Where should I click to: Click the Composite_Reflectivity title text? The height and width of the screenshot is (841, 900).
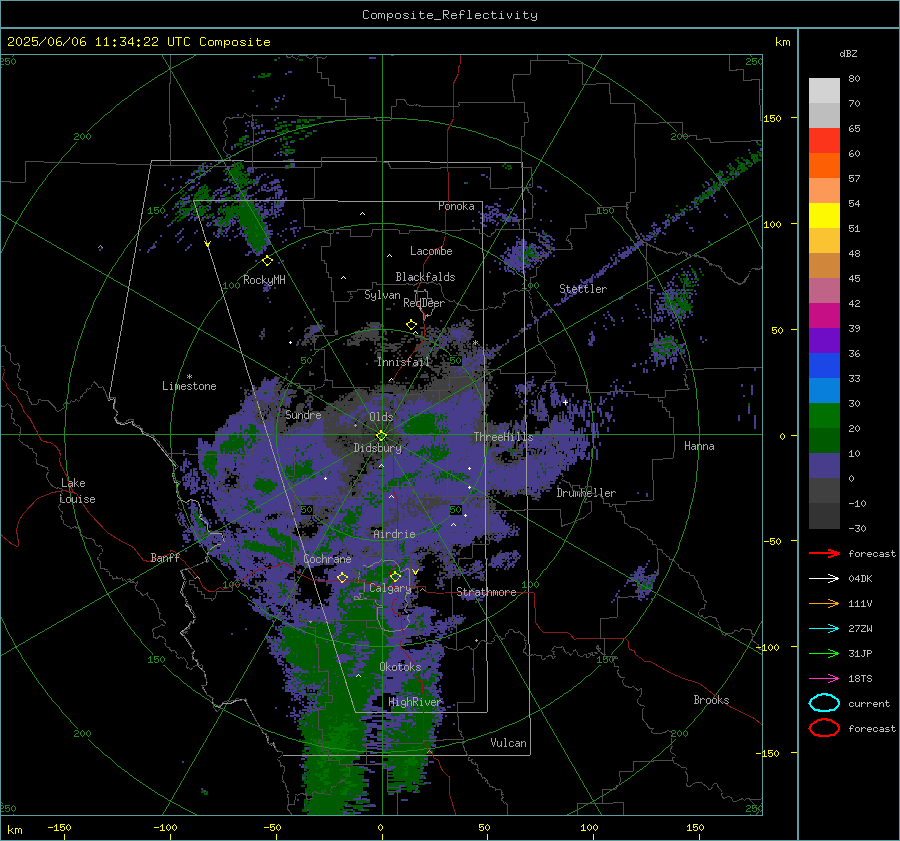click(x=450, y=15)
